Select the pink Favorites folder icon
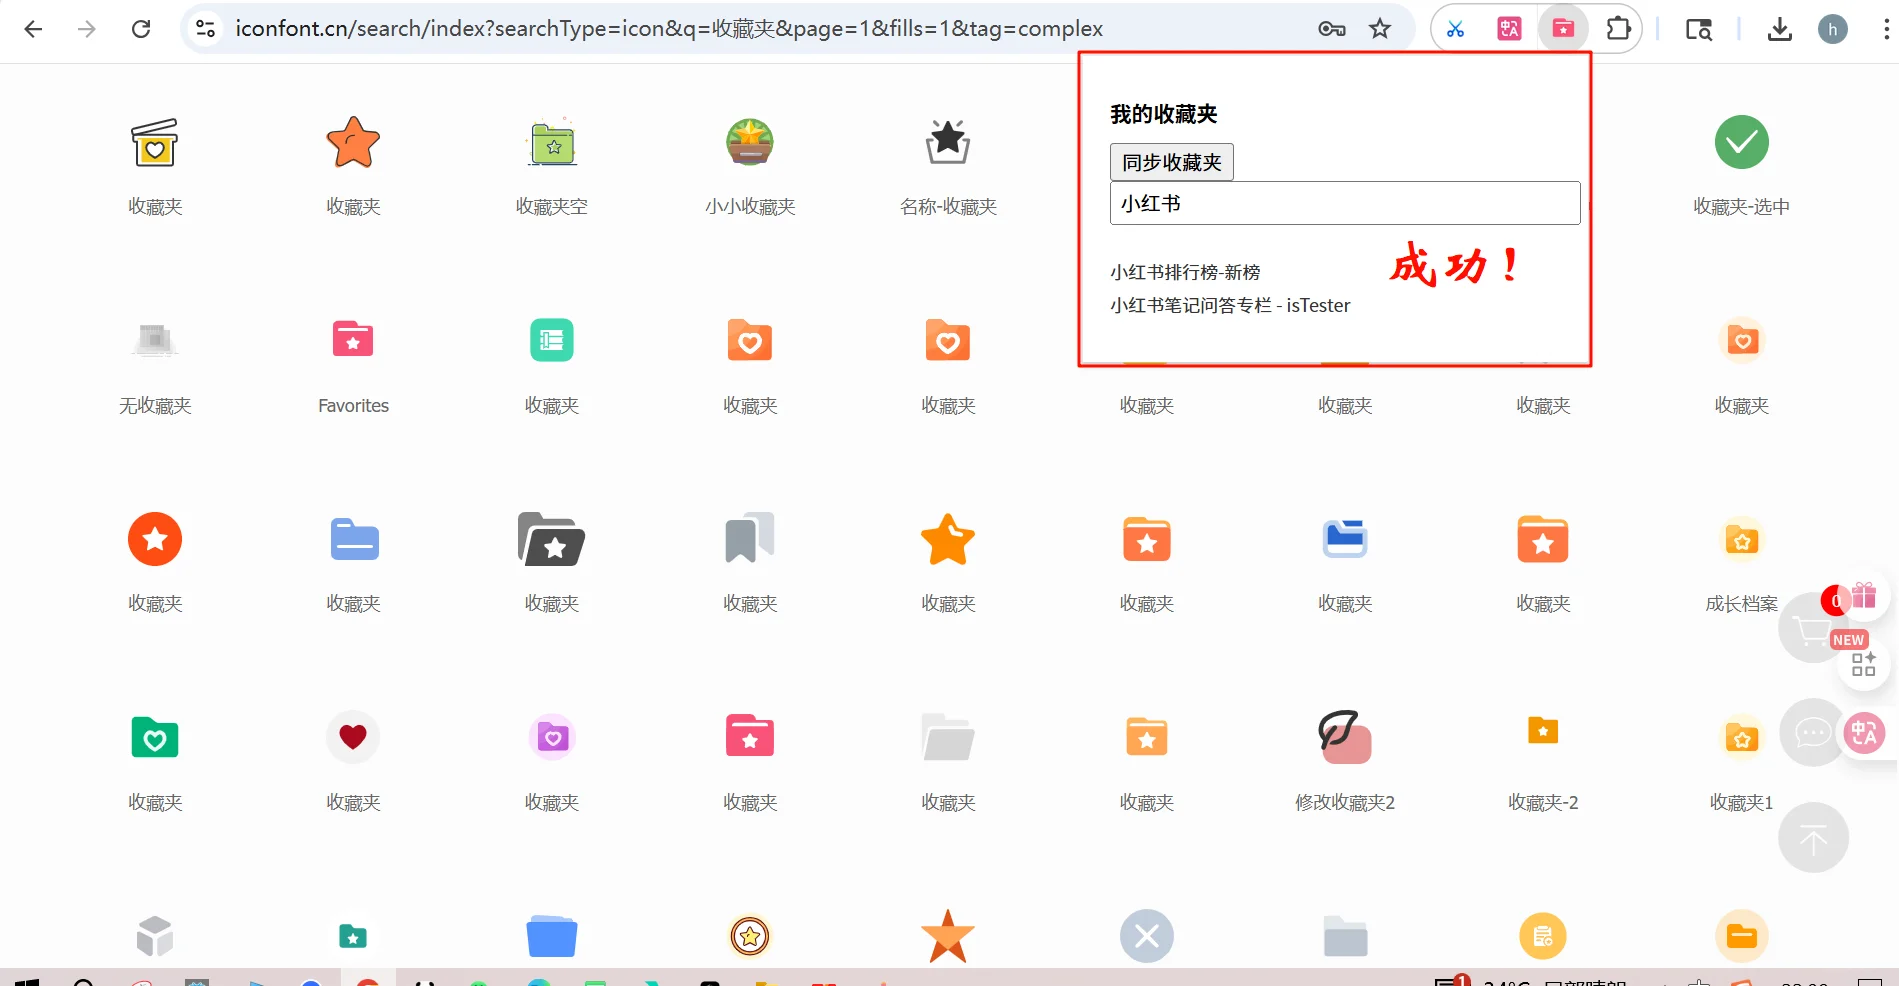 point(352,340)
